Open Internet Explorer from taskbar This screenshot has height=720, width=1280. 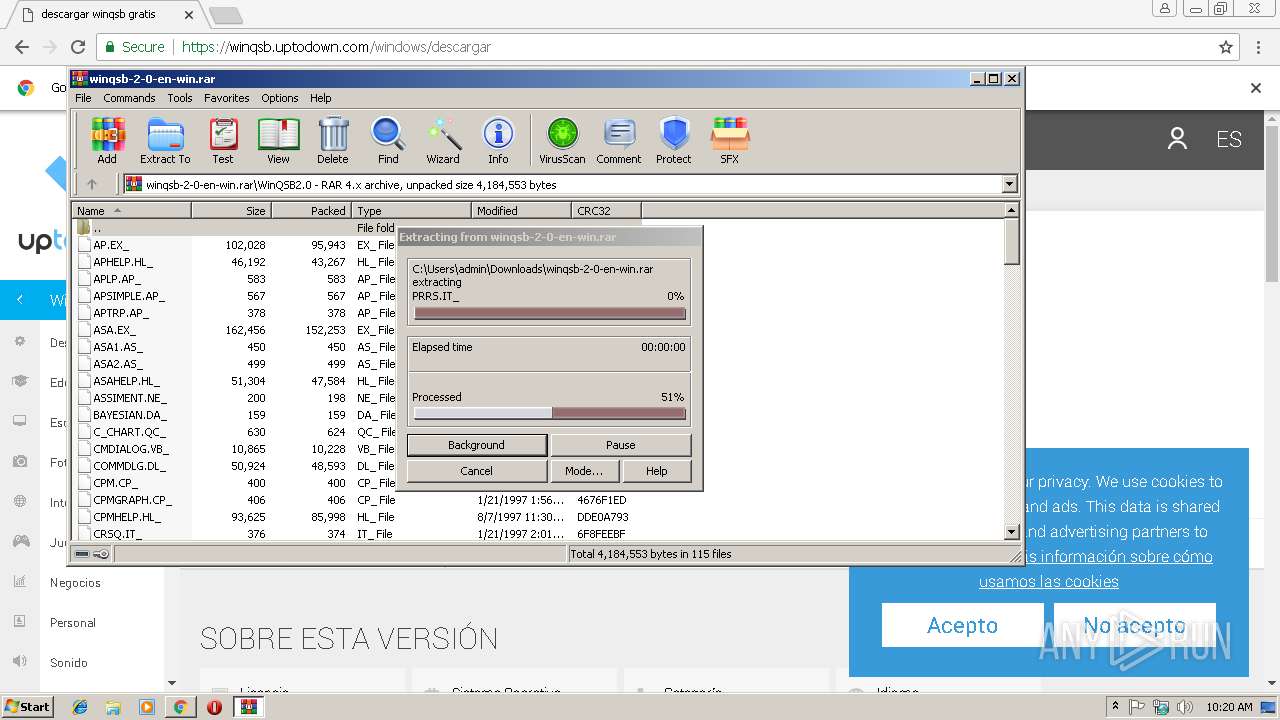click(x=81, y=707)
